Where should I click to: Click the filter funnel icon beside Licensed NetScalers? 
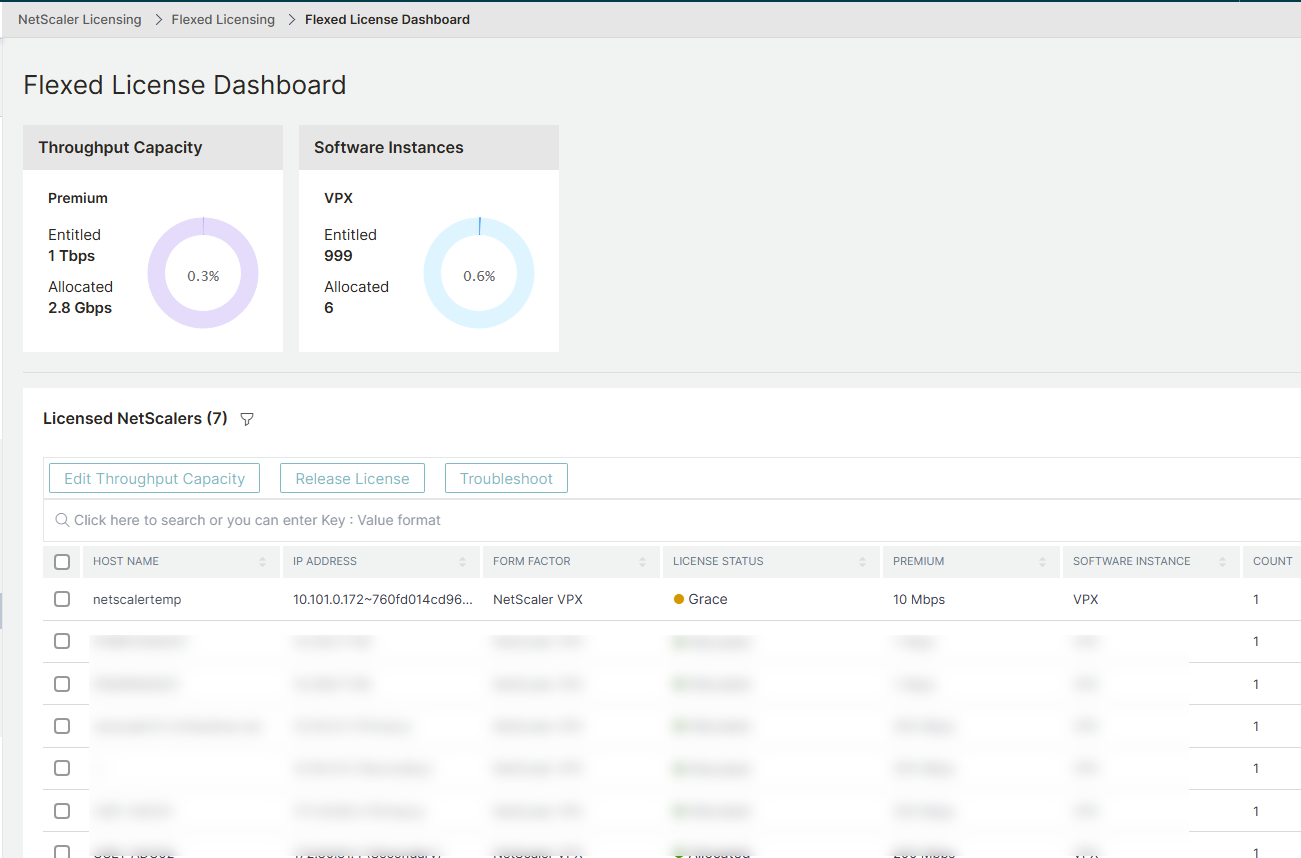point(247,420)
